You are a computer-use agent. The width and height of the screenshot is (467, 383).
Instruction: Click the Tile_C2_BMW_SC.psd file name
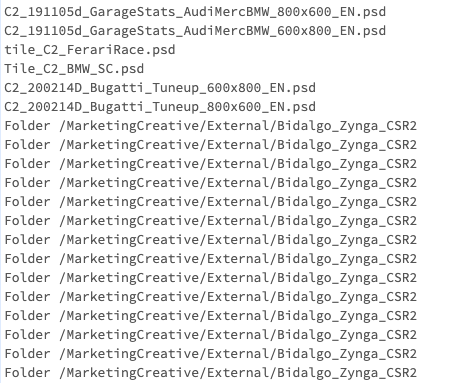coord(74,69)
